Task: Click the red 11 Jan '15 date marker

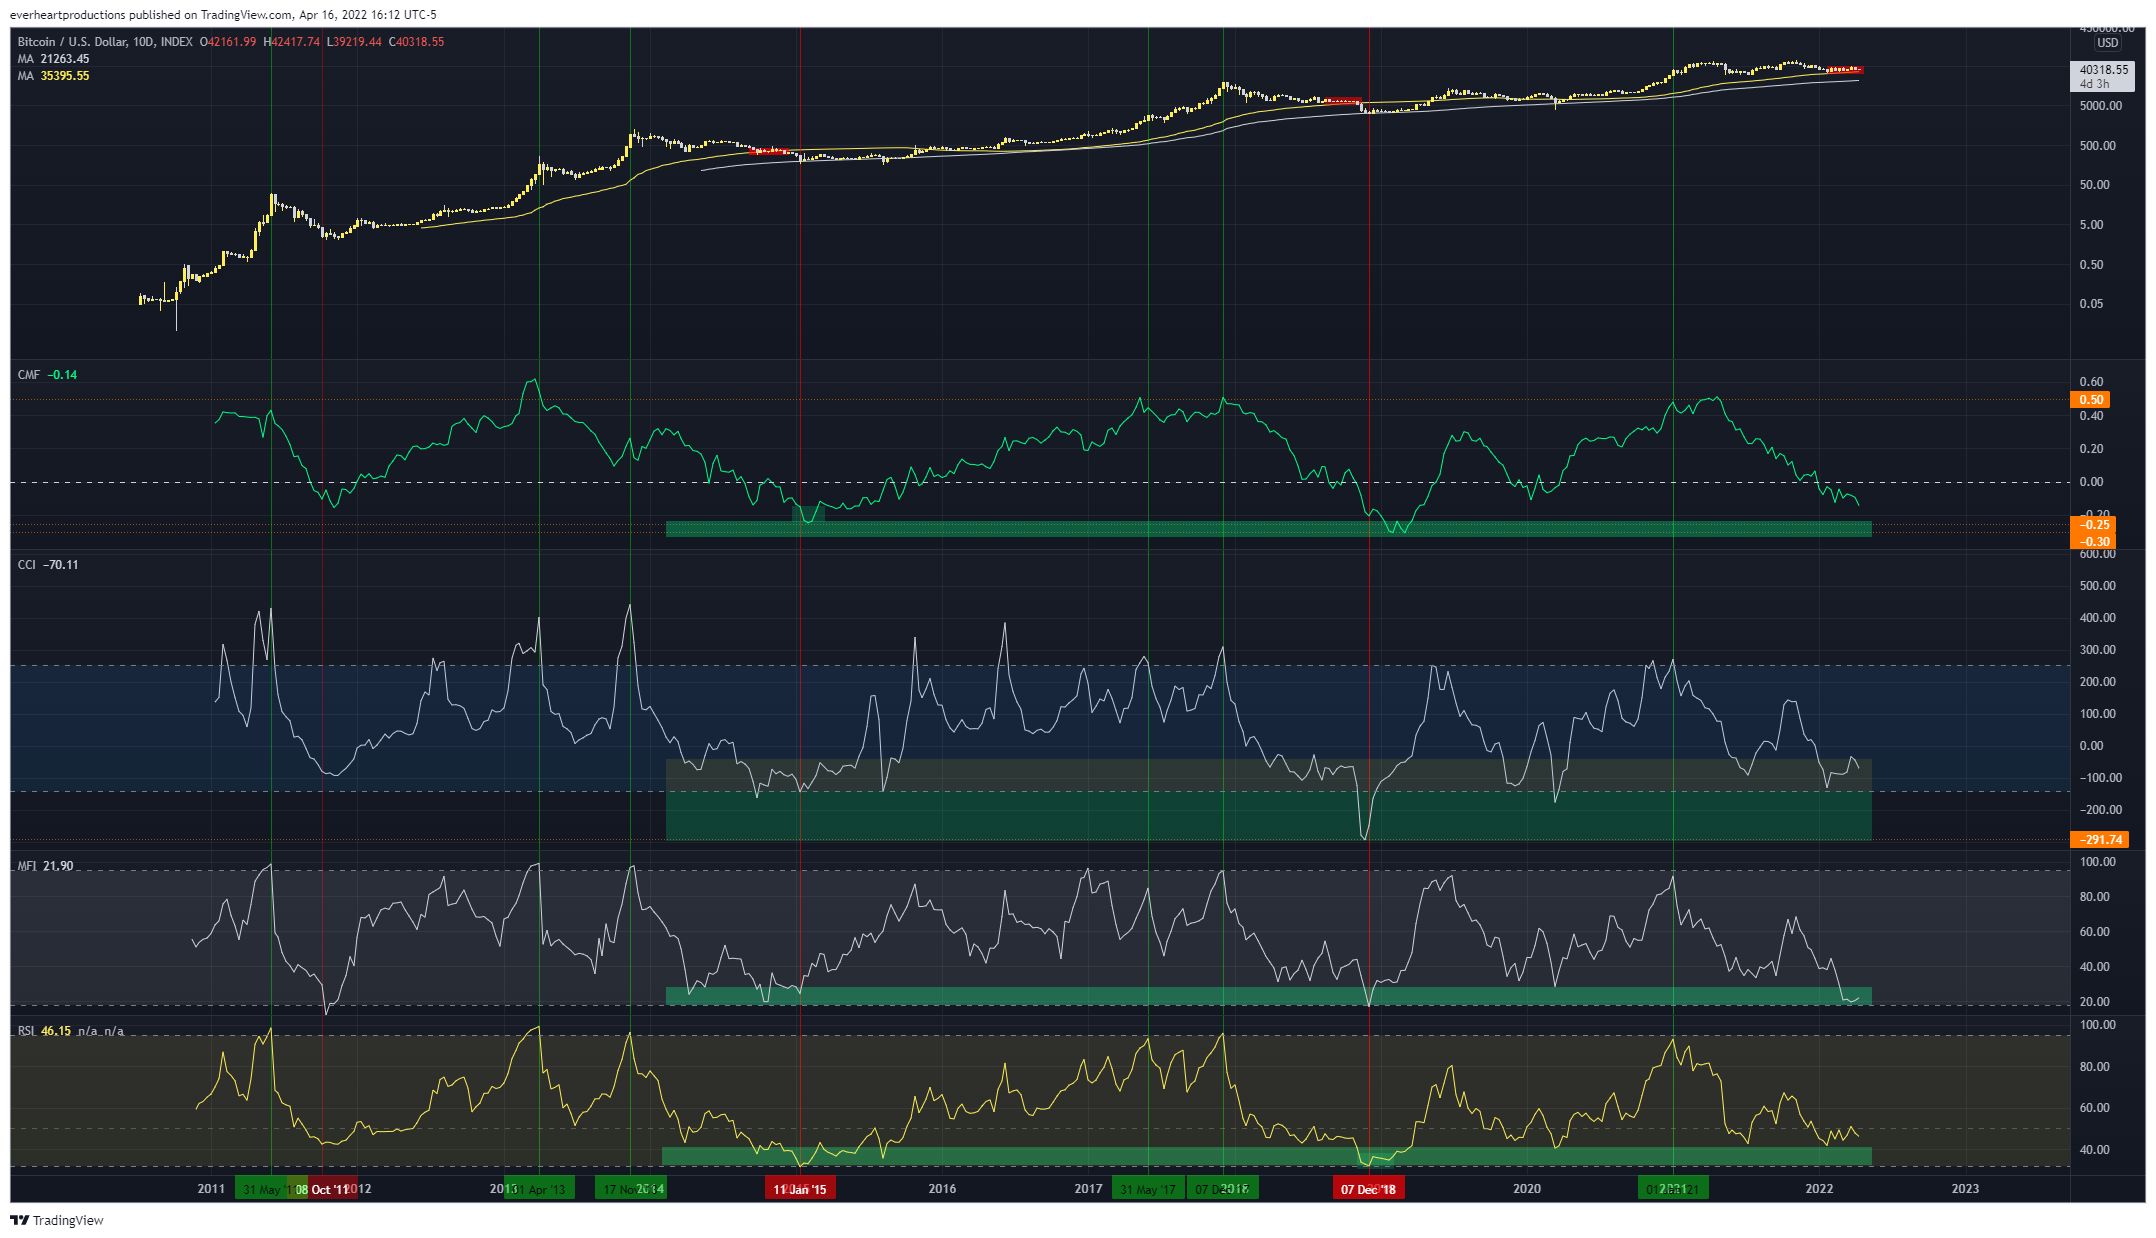Action: [x=800, y=1189]
